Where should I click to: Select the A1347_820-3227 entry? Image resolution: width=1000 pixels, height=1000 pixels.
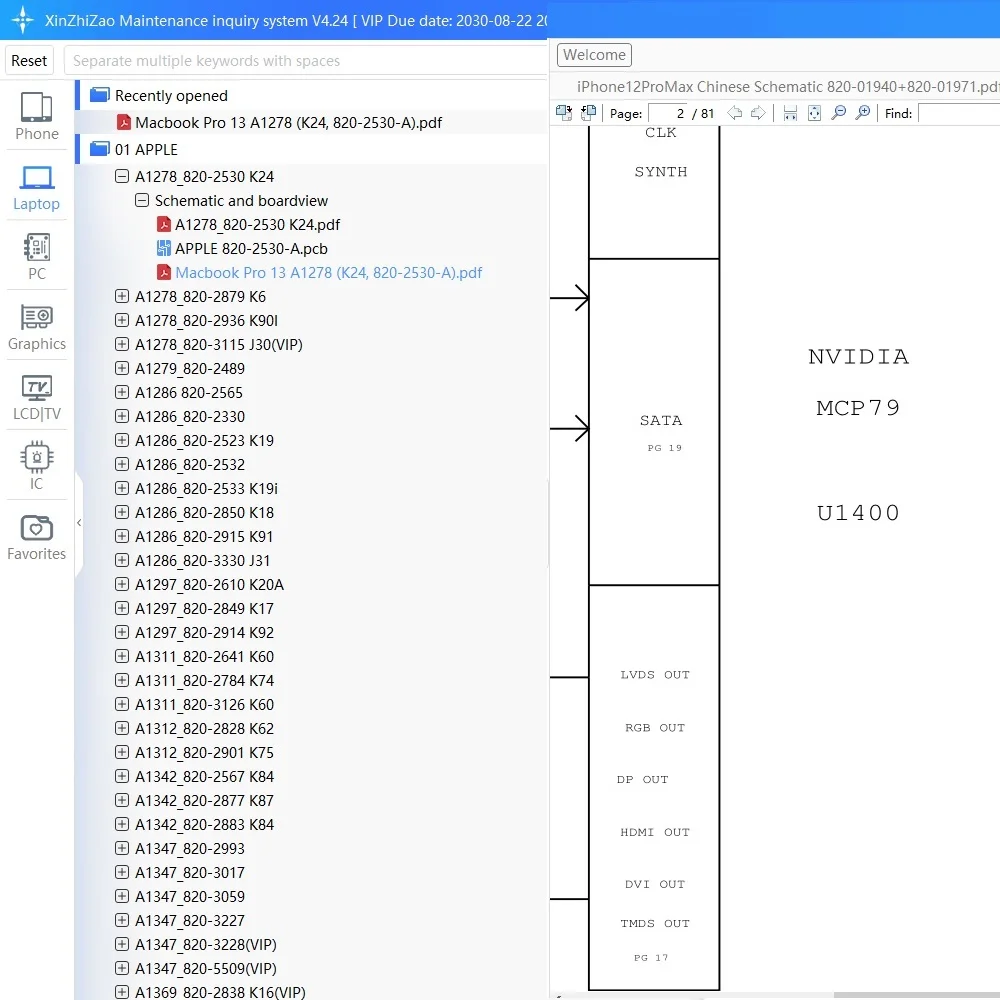click(x=189, y=920)
